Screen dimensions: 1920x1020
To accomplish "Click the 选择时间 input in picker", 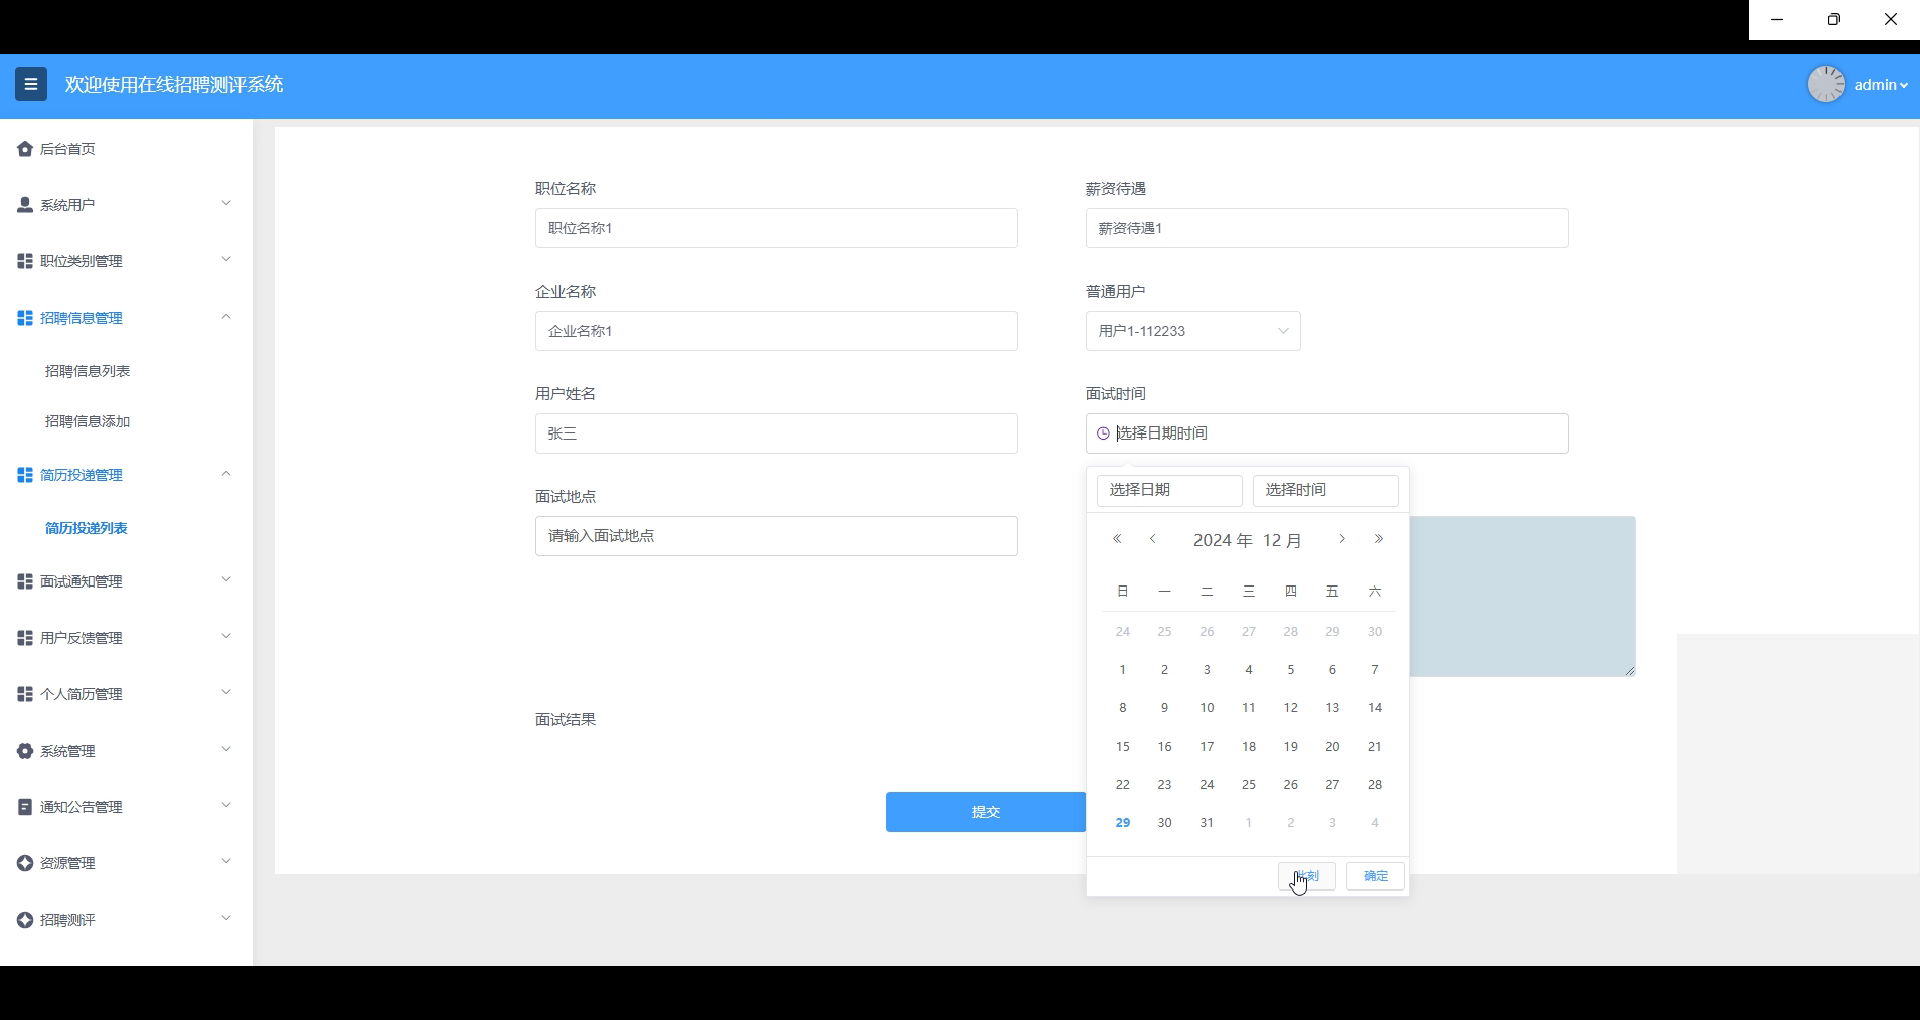I will [x=1326, y=490].
